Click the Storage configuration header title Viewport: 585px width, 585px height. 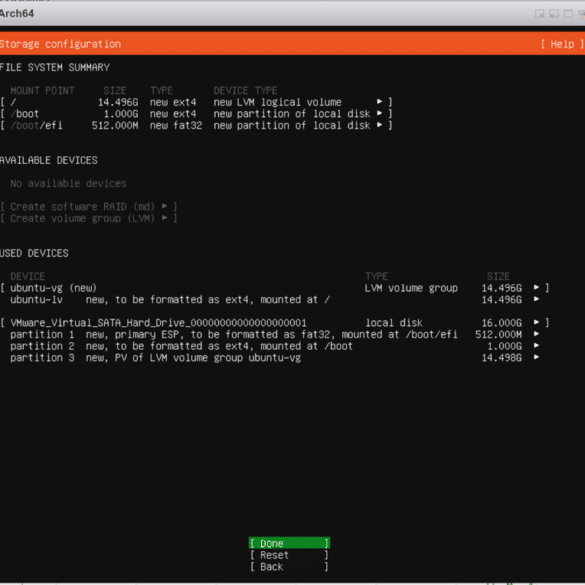point(60,44)
